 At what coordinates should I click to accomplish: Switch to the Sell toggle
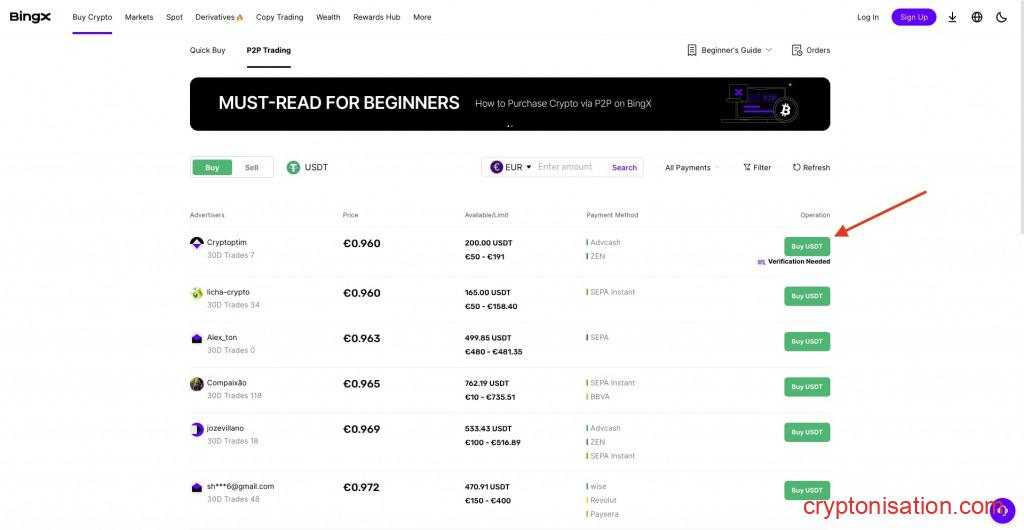click(x=252, y=168)
